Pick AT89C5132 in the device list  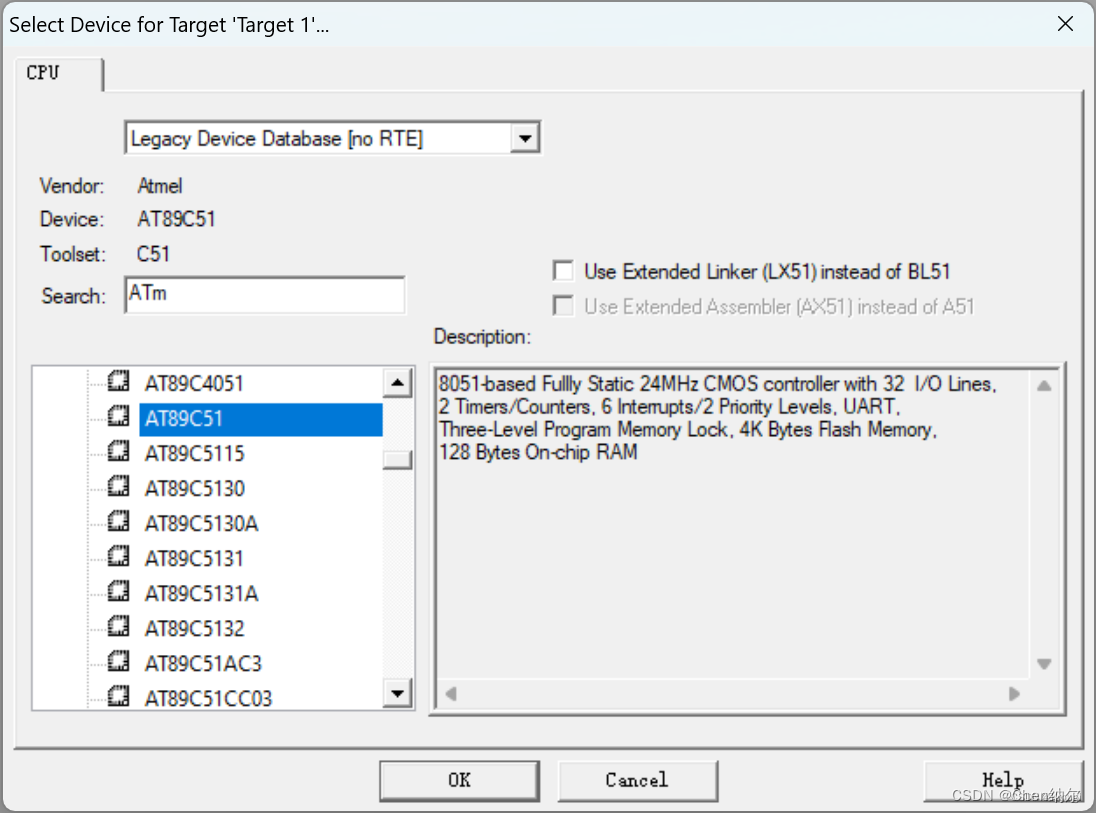[194, 628]
